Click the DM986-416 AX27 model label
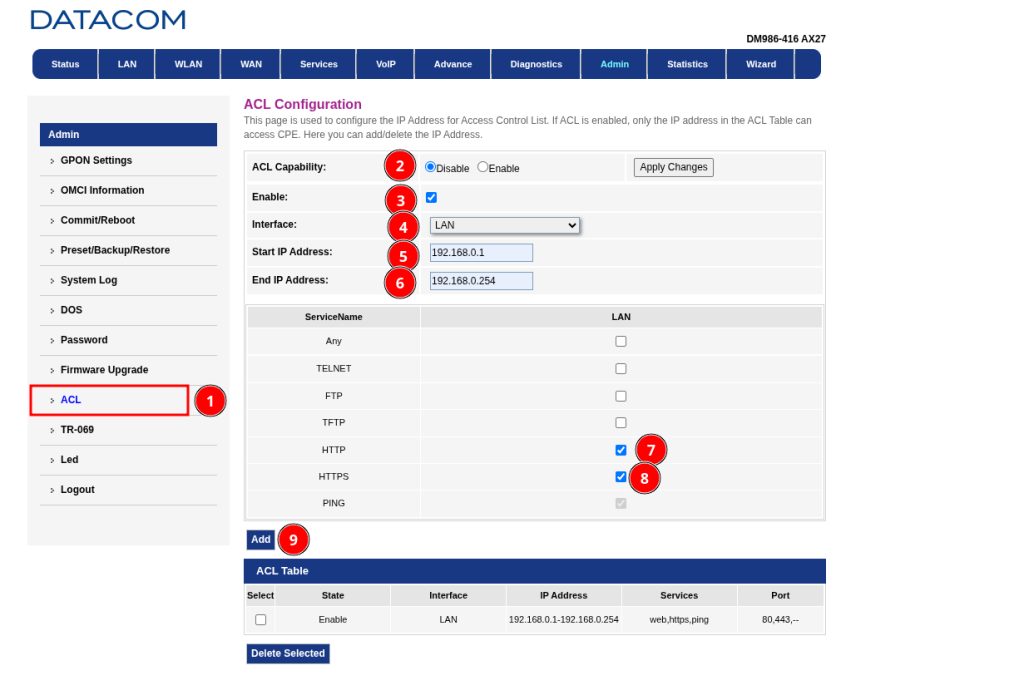The height and width of the screenshot is (700, 1024). tap(786, 39)
